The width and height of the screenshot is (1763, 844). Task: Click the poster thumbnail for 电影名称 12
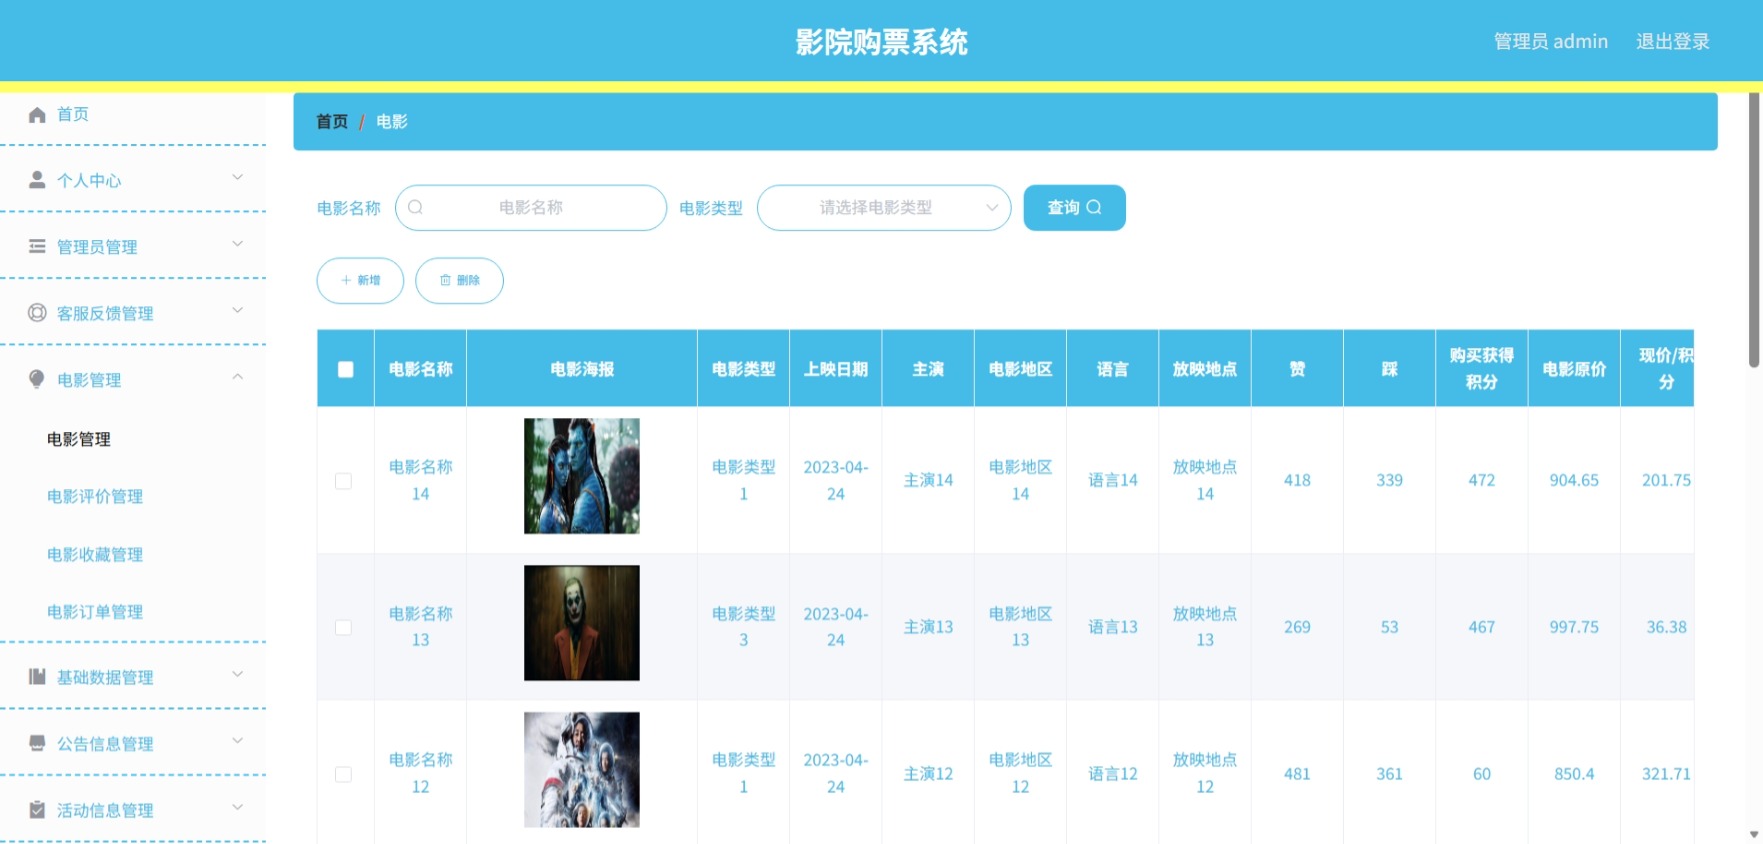(x=582, y=770)
